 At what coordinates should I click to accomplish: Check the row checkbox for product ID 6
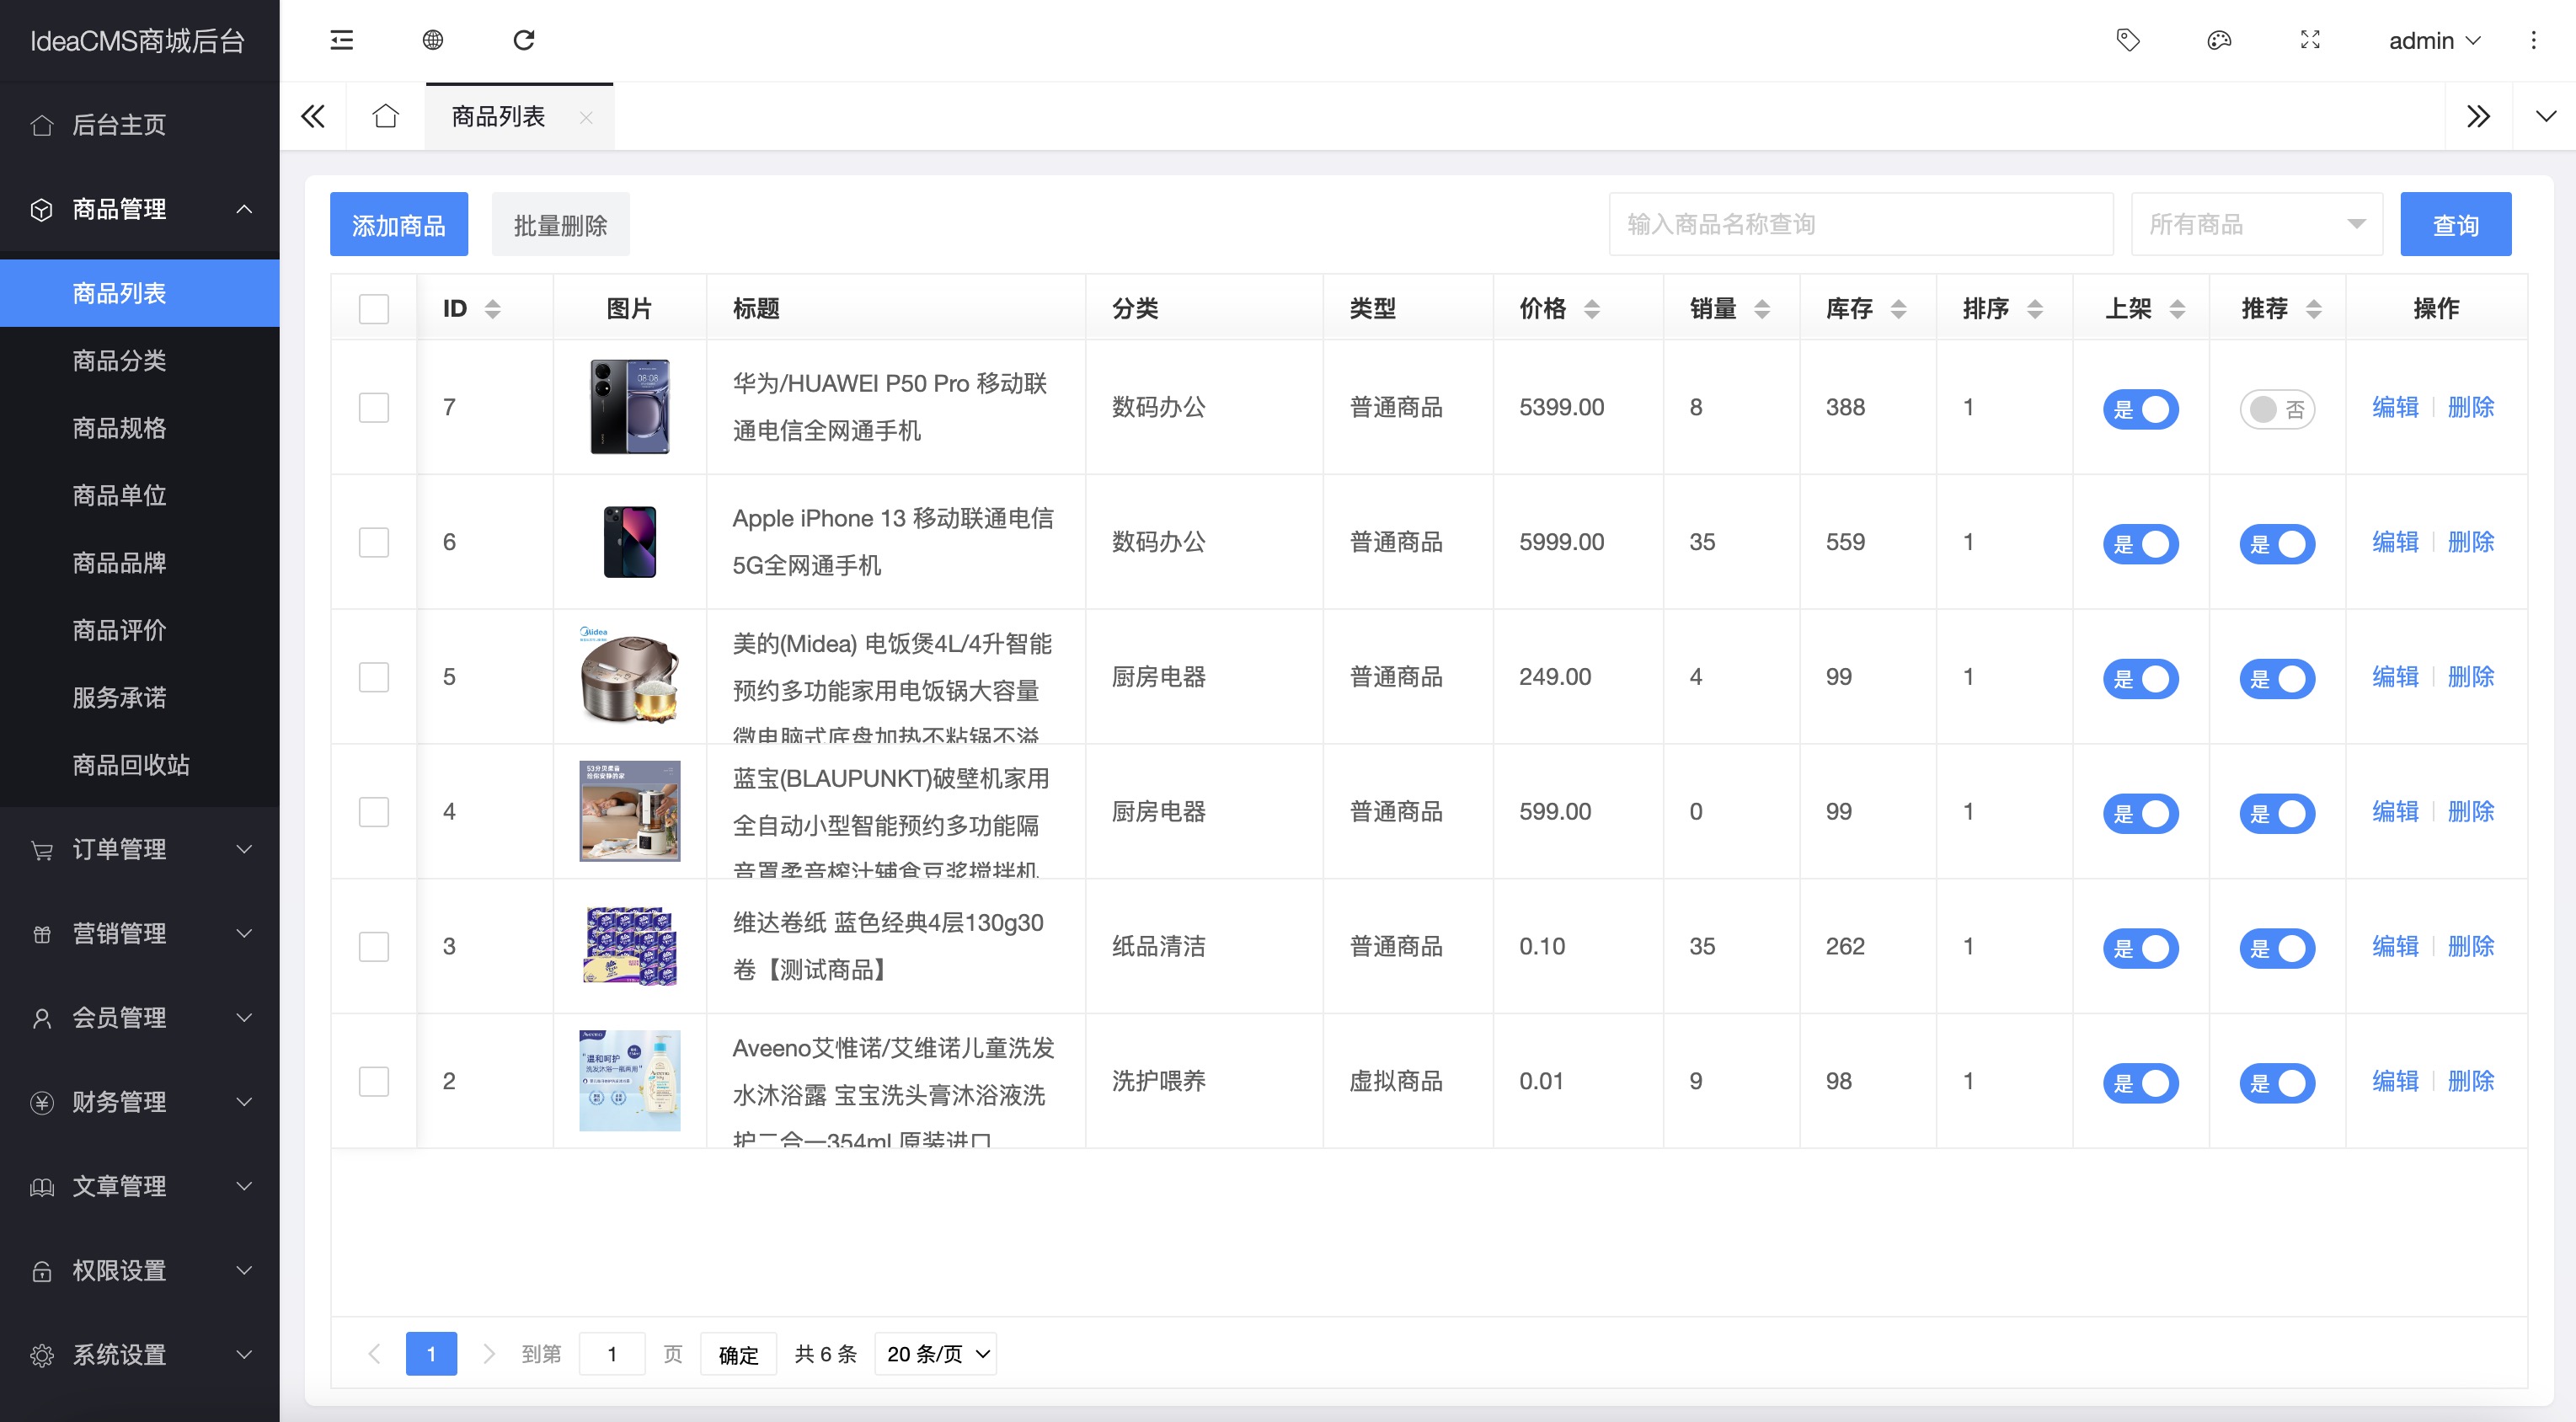[x=374, y=542]
